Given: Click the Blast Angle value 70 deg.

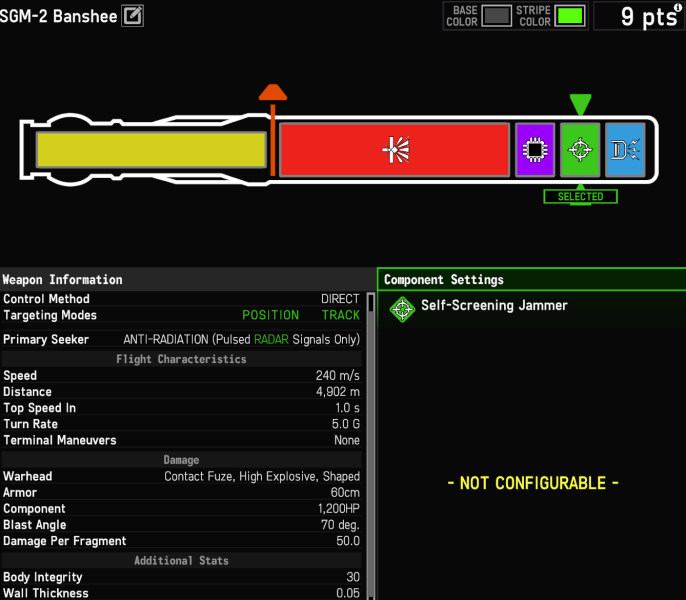Looking at the screenshot, I should point(340,525).
